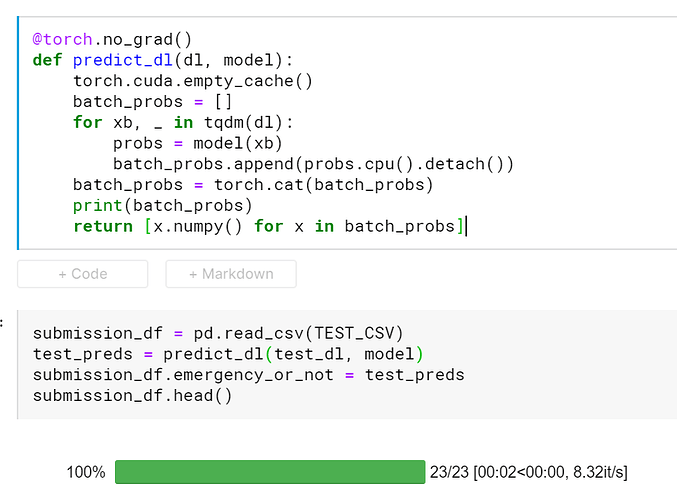Click the torch.cuda.empty_cache() line
Viewport: 677px width, 500px height.
tap(192, 80)
